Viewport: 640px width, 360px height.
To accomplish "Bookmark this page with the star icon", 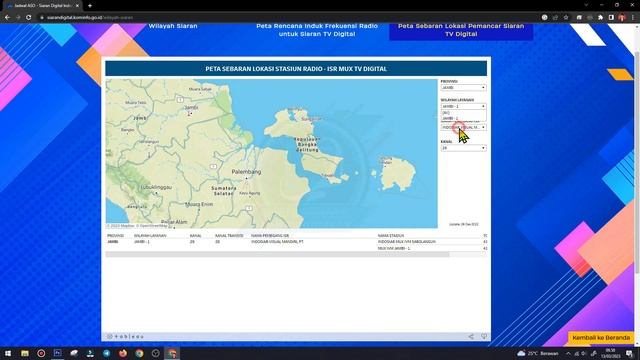I will (566, 18).
